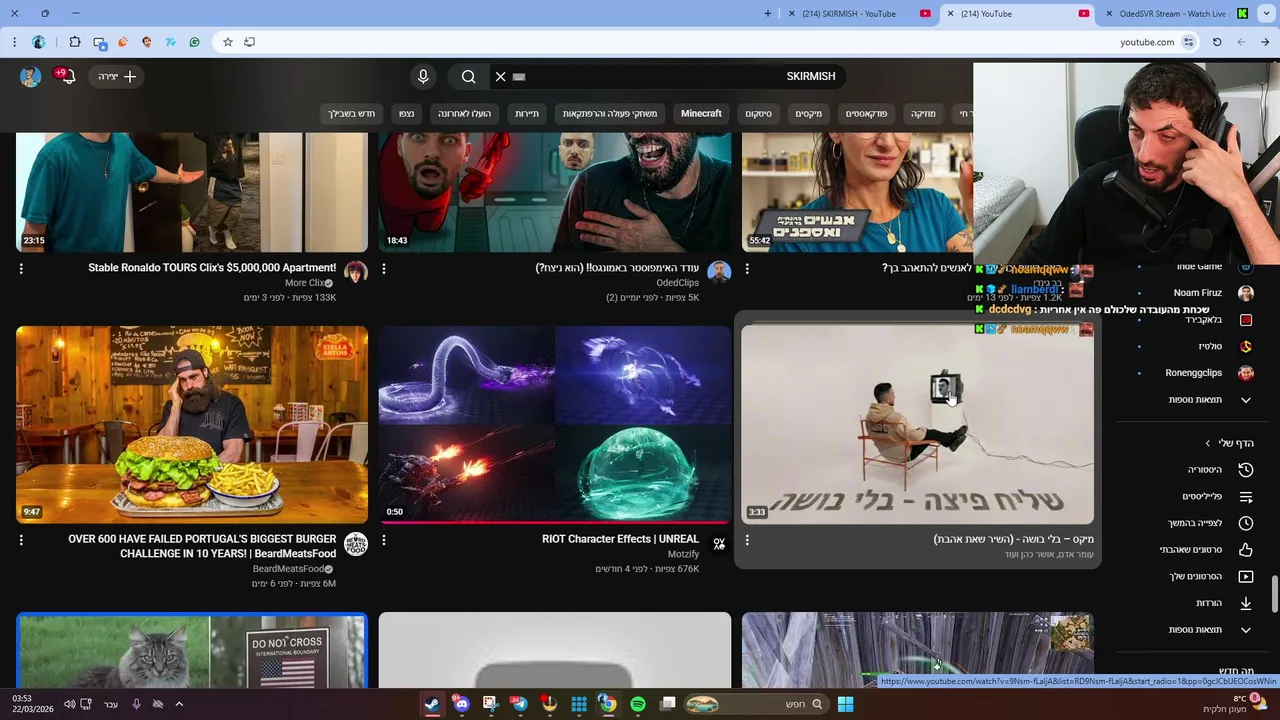
Task: Open Discord from the taskbar
Action: pyautogui.click(x=461, y=704)
